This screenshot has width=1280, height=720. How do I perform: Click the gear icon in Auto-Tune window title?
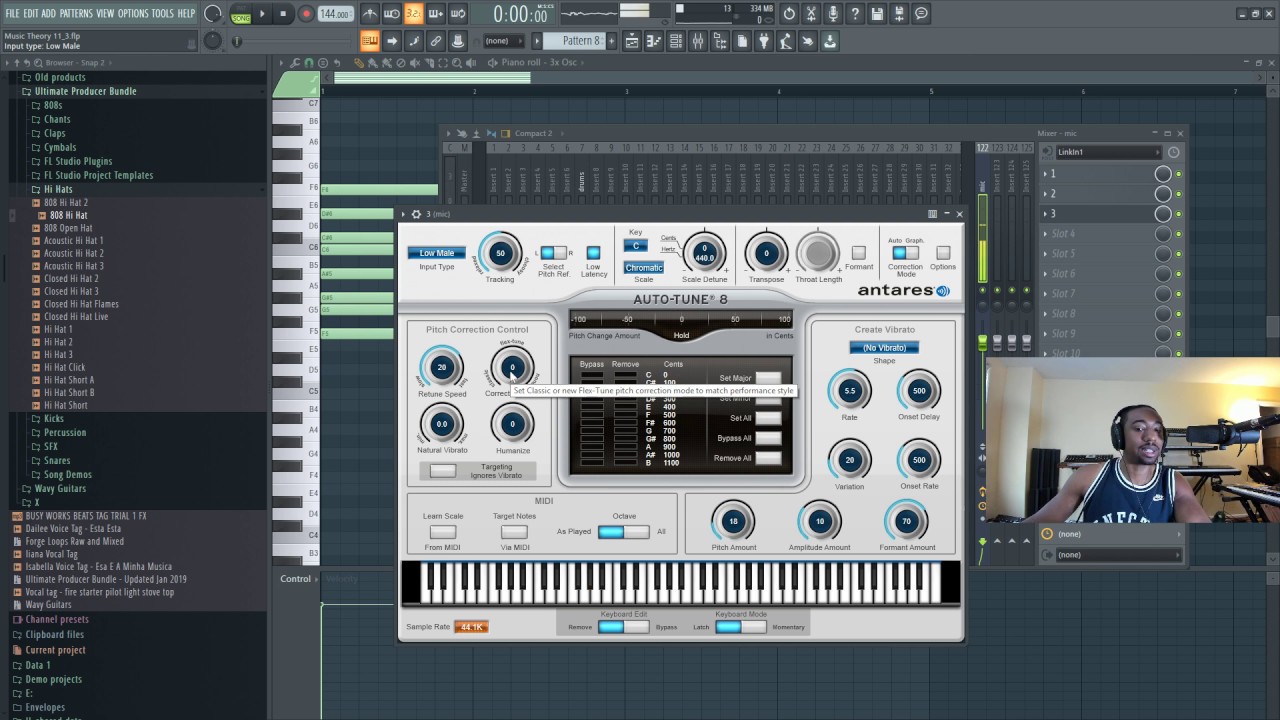(416, 214)
